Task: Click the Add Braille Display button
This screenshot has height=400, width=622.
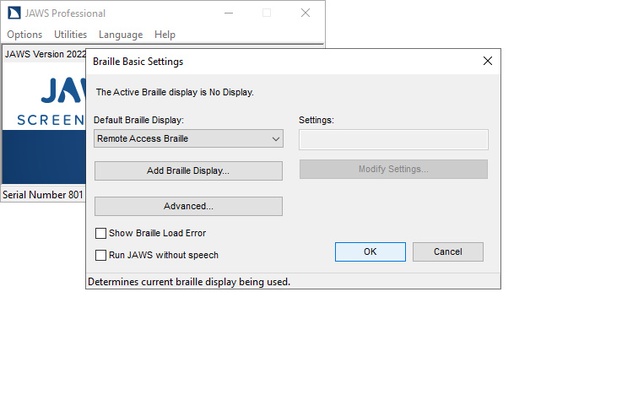Action: point(188,171)
